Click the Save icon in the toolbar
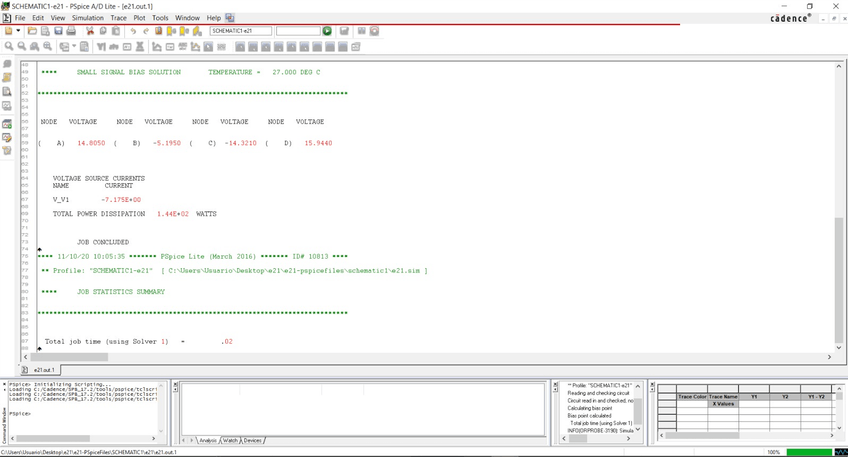This screenshot has width=848, height=457. click(59, 31)
